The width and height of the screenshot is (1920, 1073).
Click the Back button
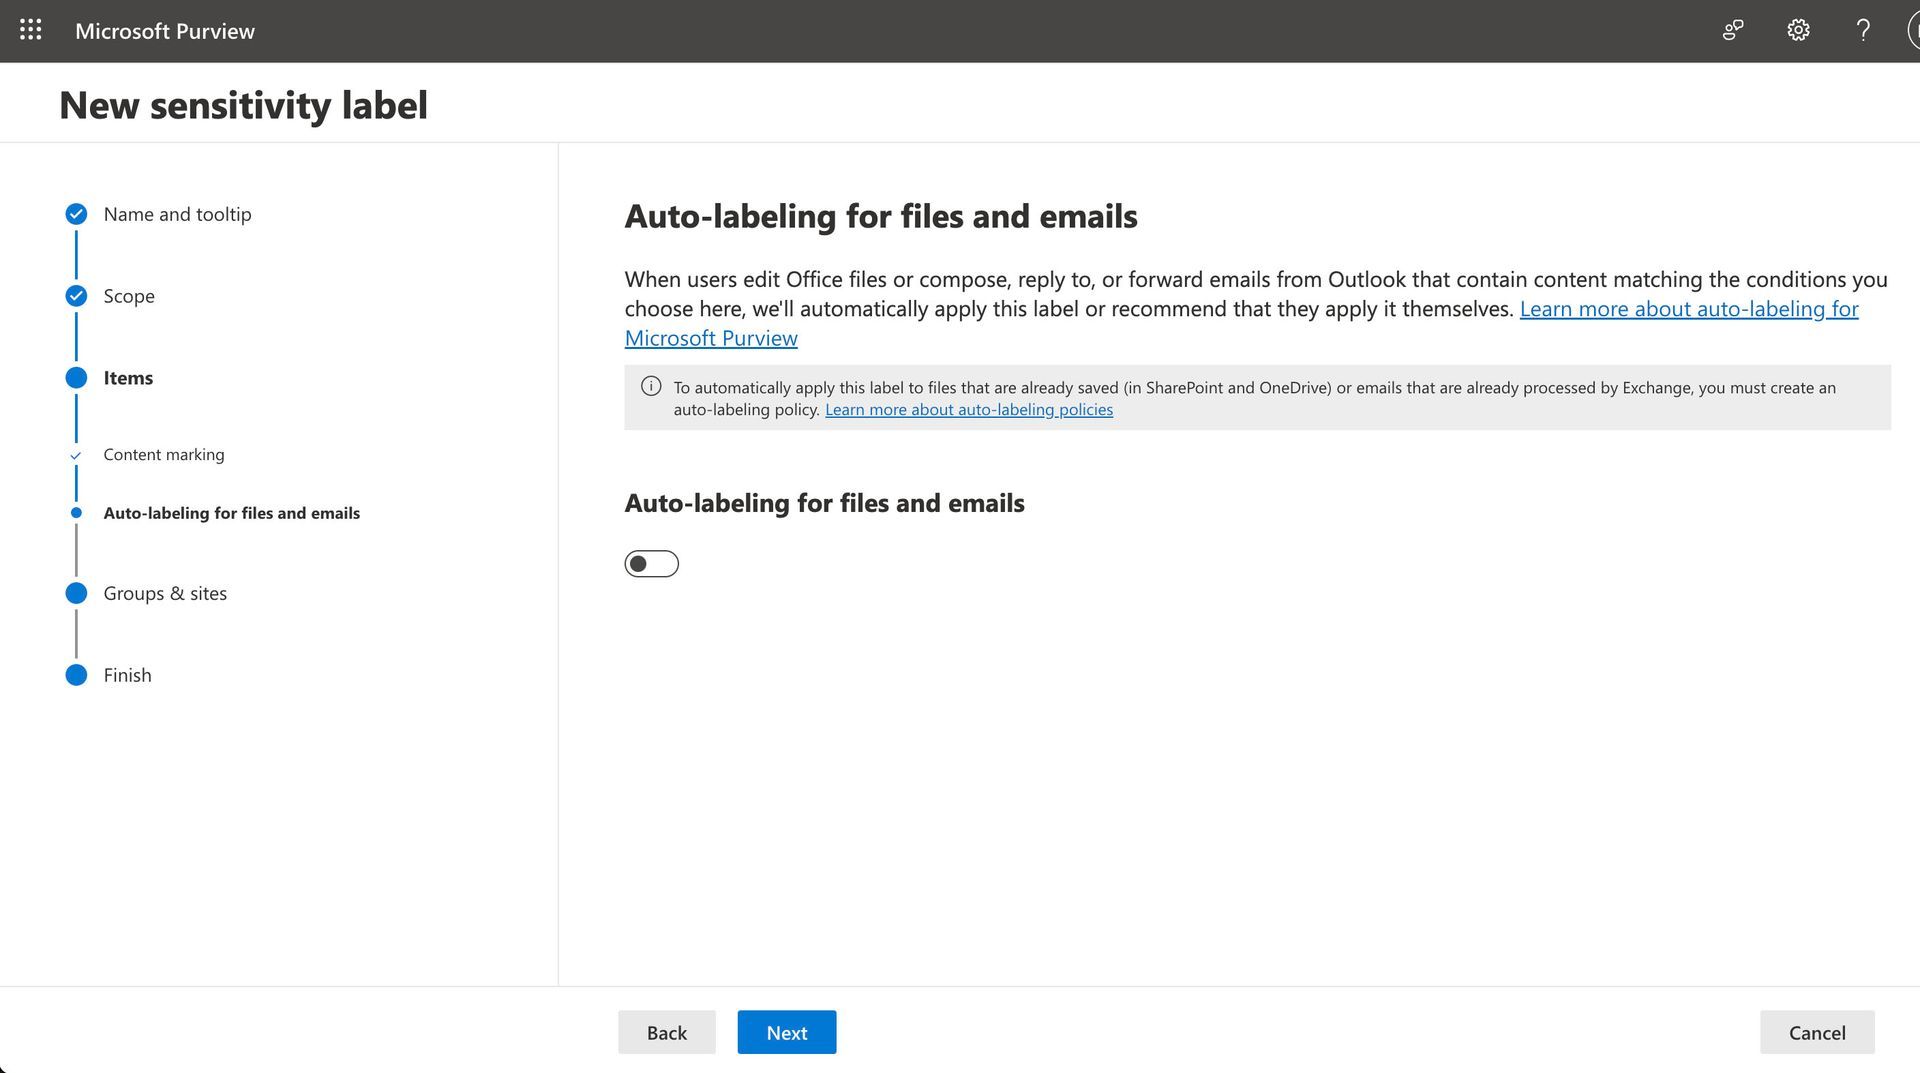pyautogui.click(x=667, y=1032)
